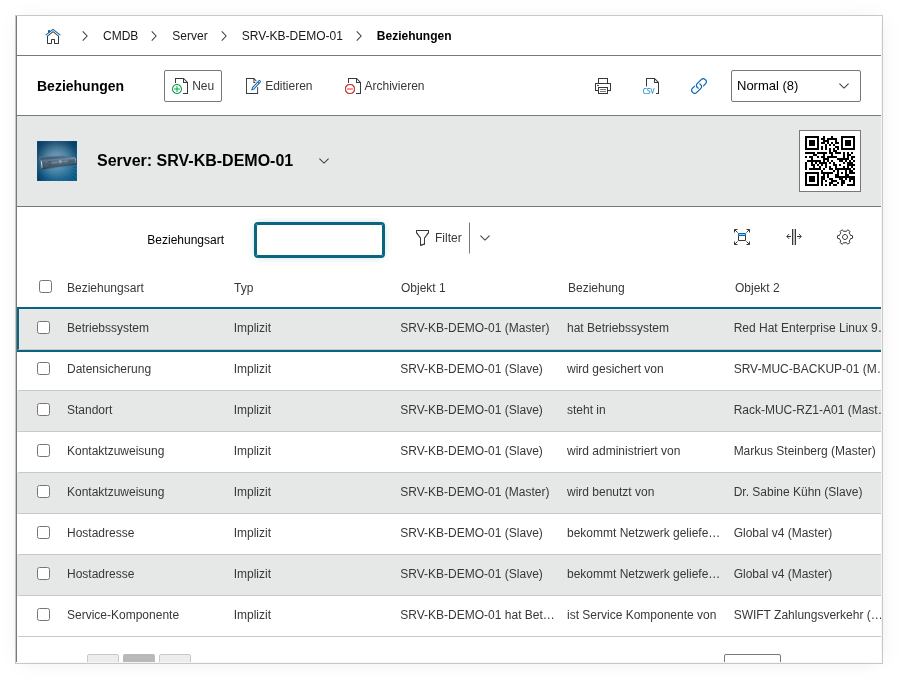
Task: Go to SRV-KB-DEMO-01 breadcrumb
Action: point(292,36)
